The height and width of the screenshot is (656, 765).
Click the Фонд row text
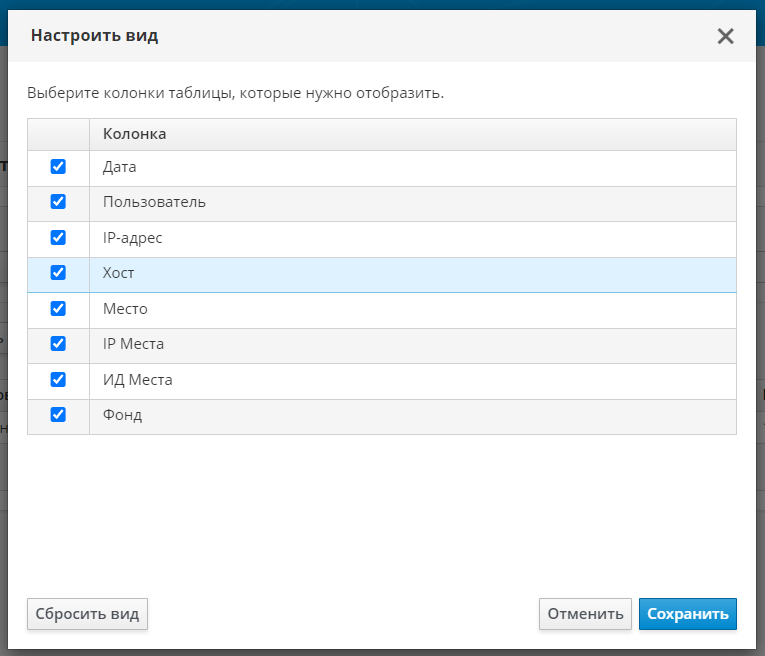(122, 416)
